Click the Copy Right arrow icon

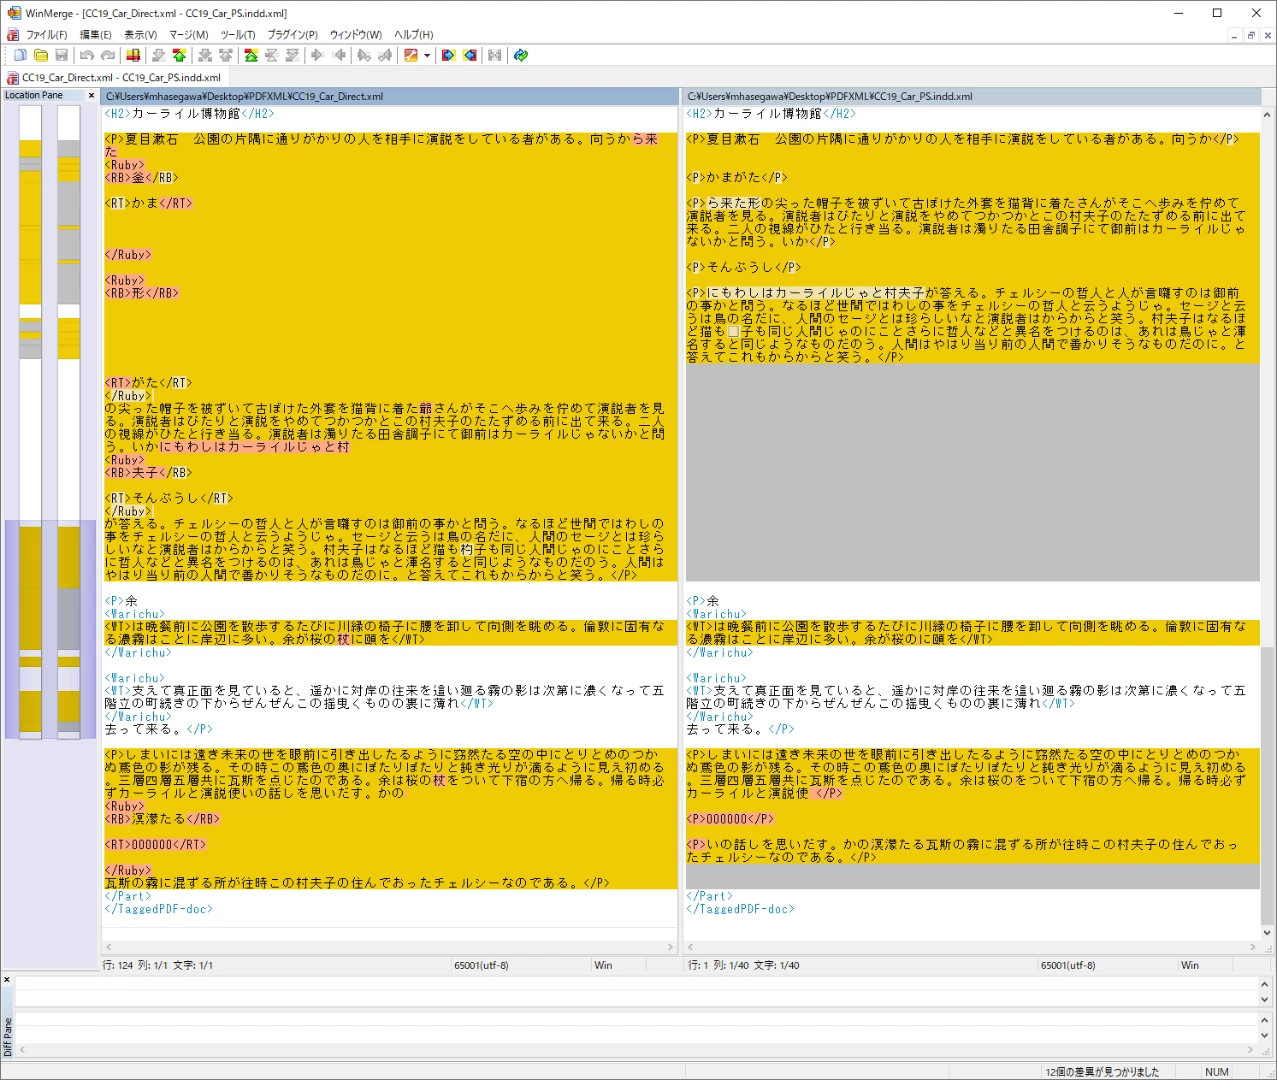tap(316, 55)
